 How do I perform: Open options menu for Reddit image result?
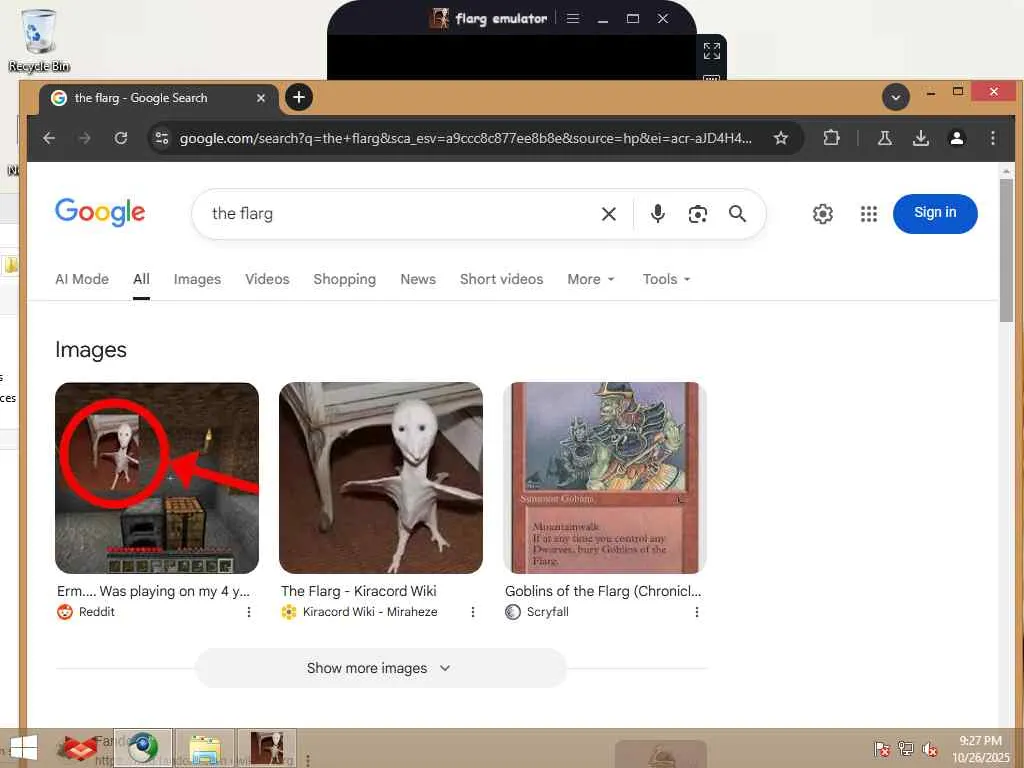point(249,612)
